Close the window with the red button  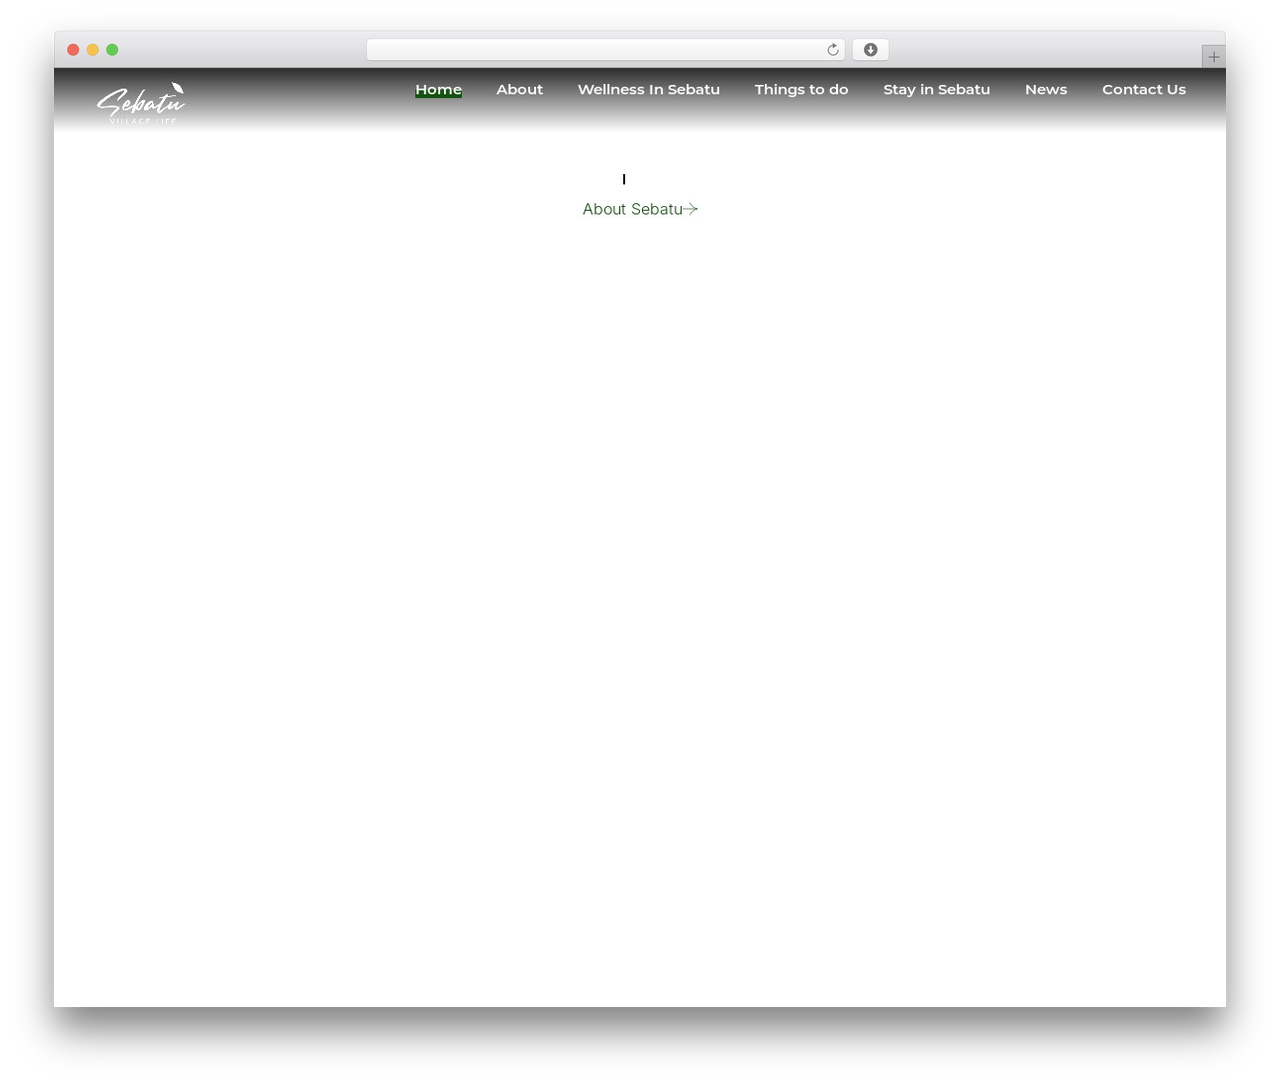tap(73, 50)
